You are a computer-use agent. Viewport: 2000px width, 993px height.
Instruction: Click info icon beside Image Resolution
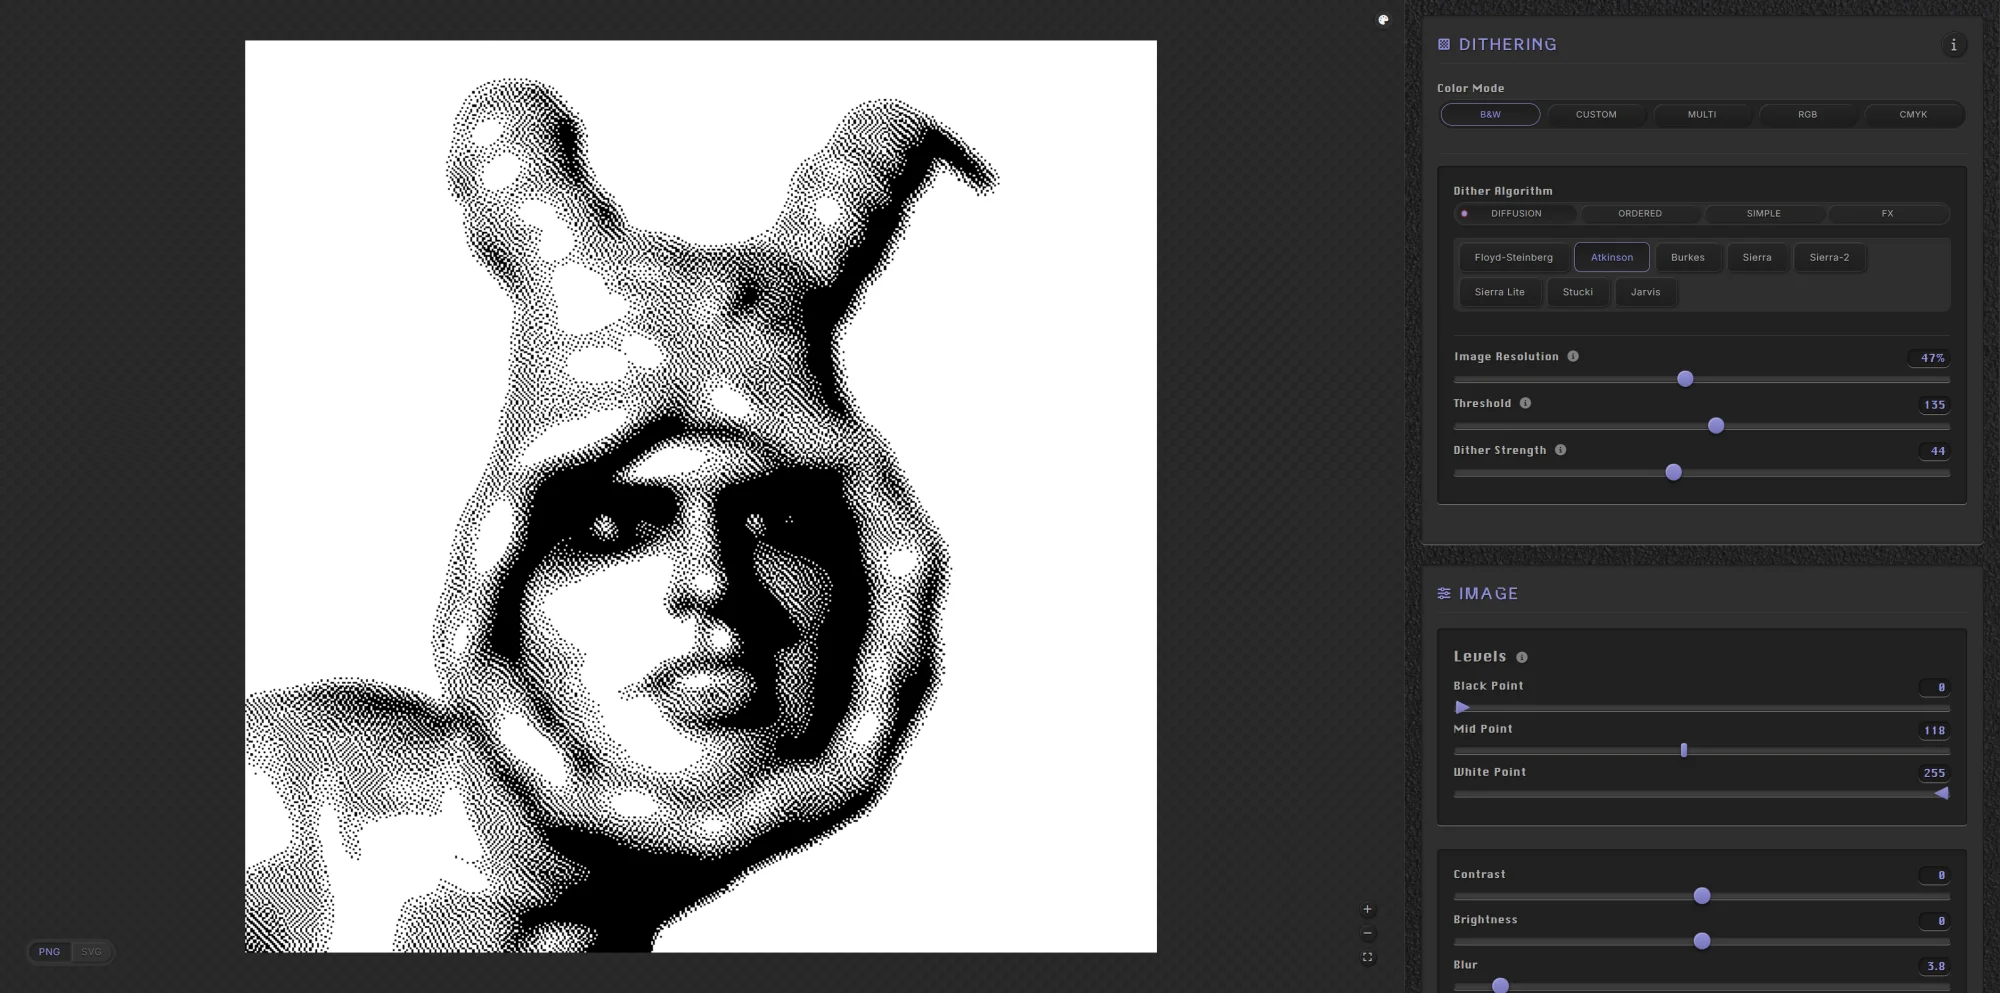point(1573,357)
